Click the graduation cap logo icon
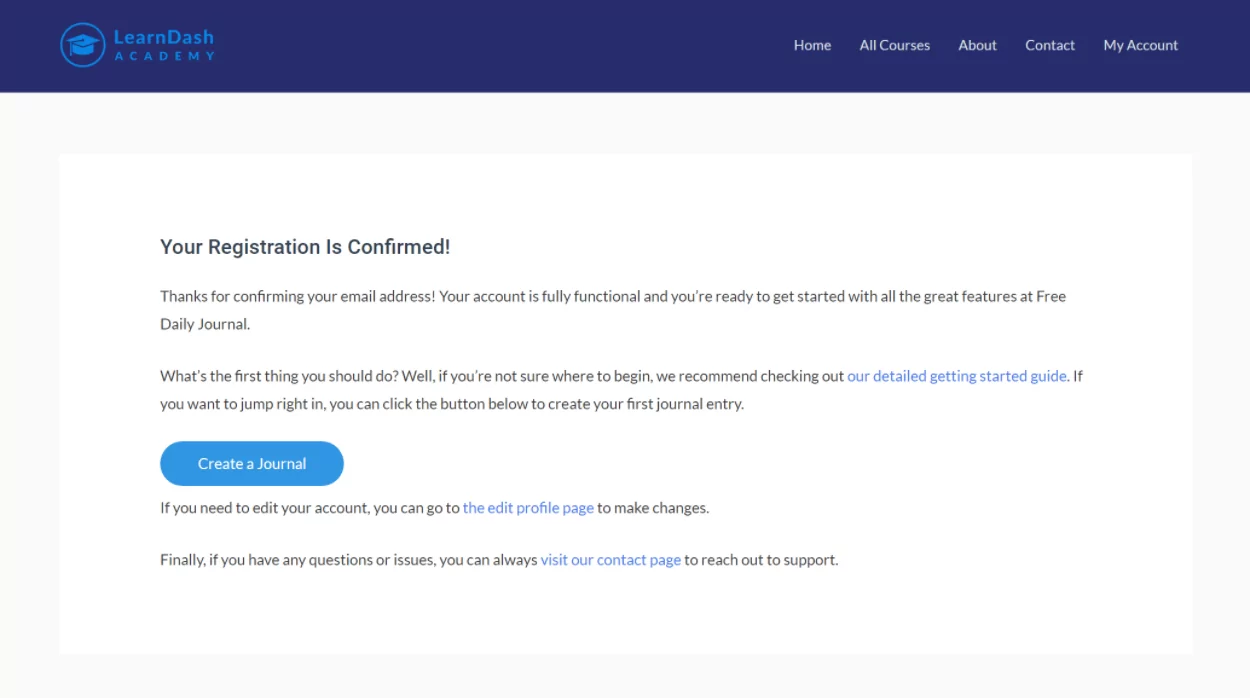 tap(83, 45)
